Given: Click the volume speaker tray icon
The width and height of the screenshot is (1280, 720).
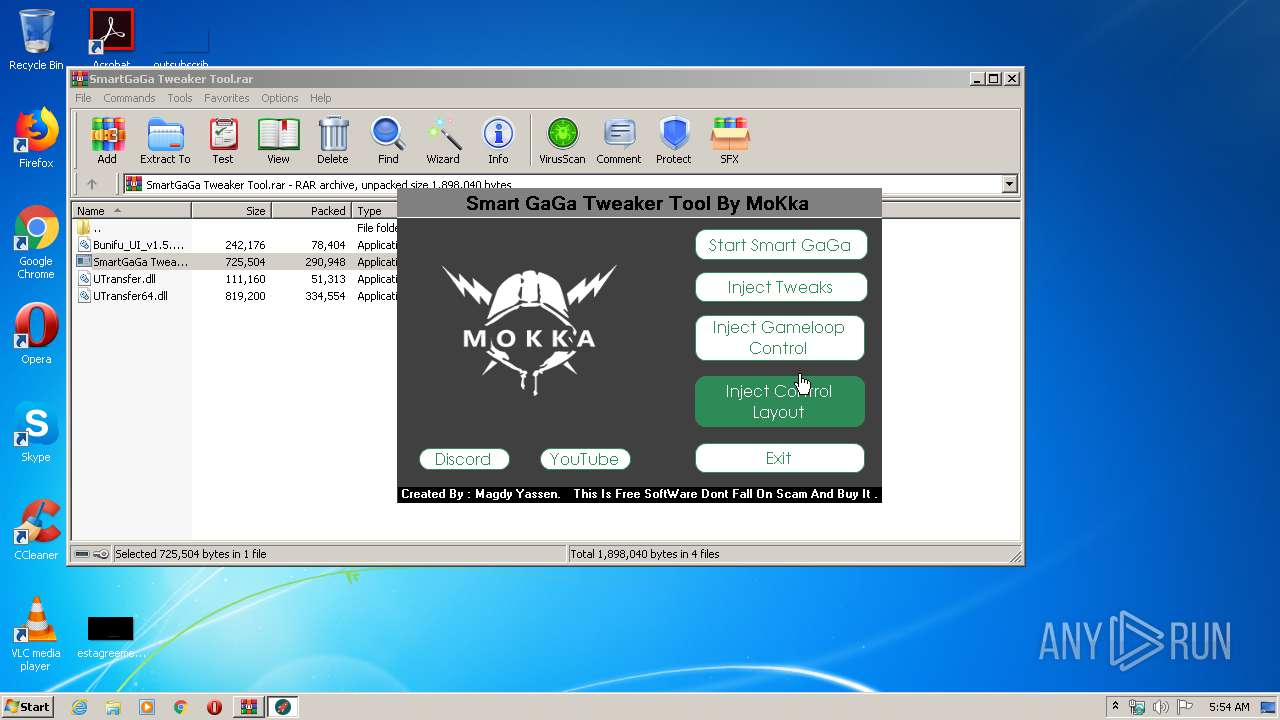Looking at the screenshot, I should click(1161, 707).
